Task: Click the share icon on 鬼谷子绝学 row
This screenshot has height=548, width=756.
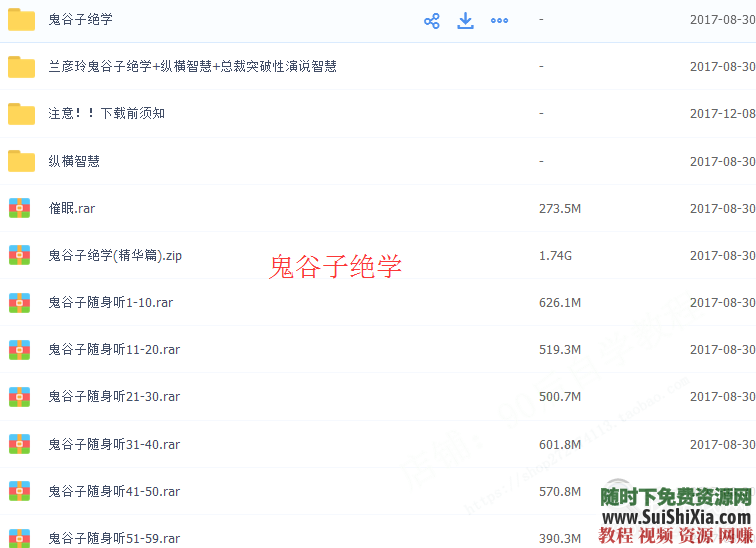Action: coord(432,21)
